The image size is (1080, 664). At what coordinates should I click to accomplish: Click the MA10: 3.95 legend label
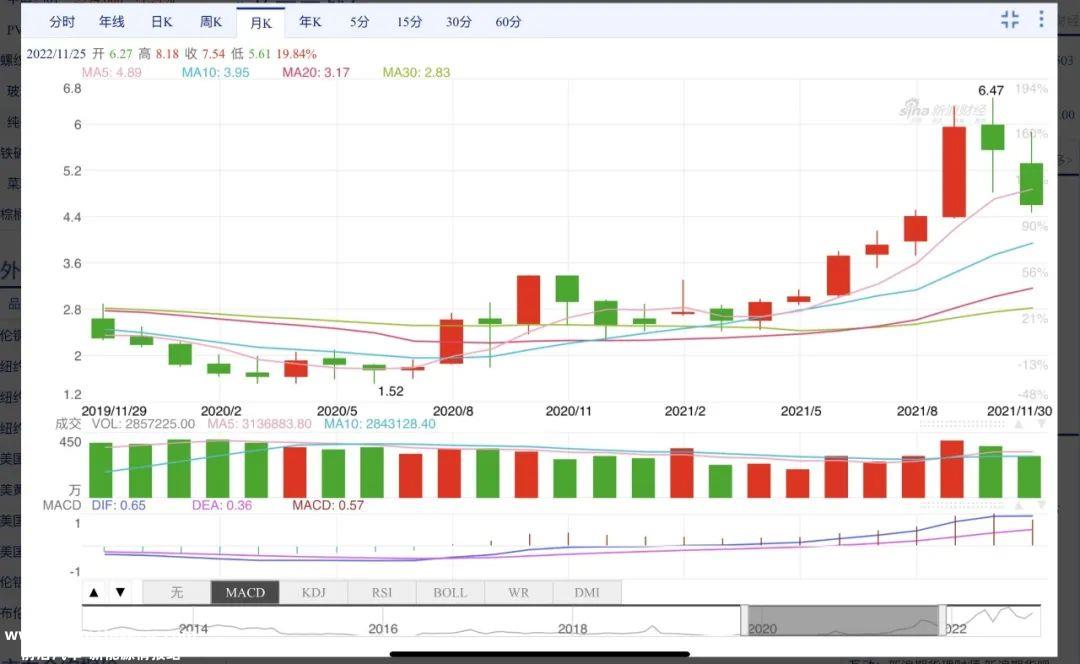(216, 72)
